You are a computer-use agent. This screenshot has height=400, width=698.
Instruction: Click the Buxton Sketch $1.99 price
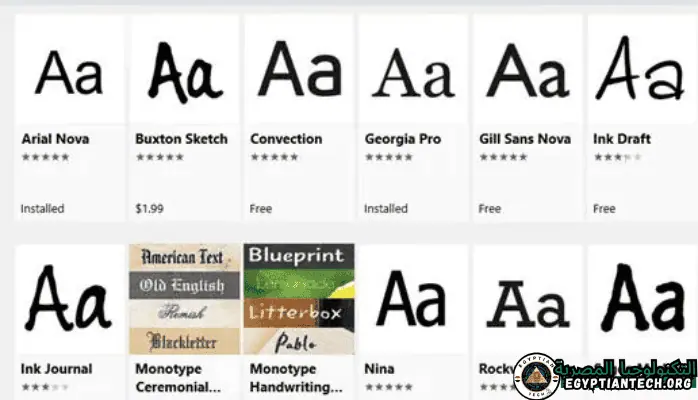pyautogui.click(x=149, y=209)
